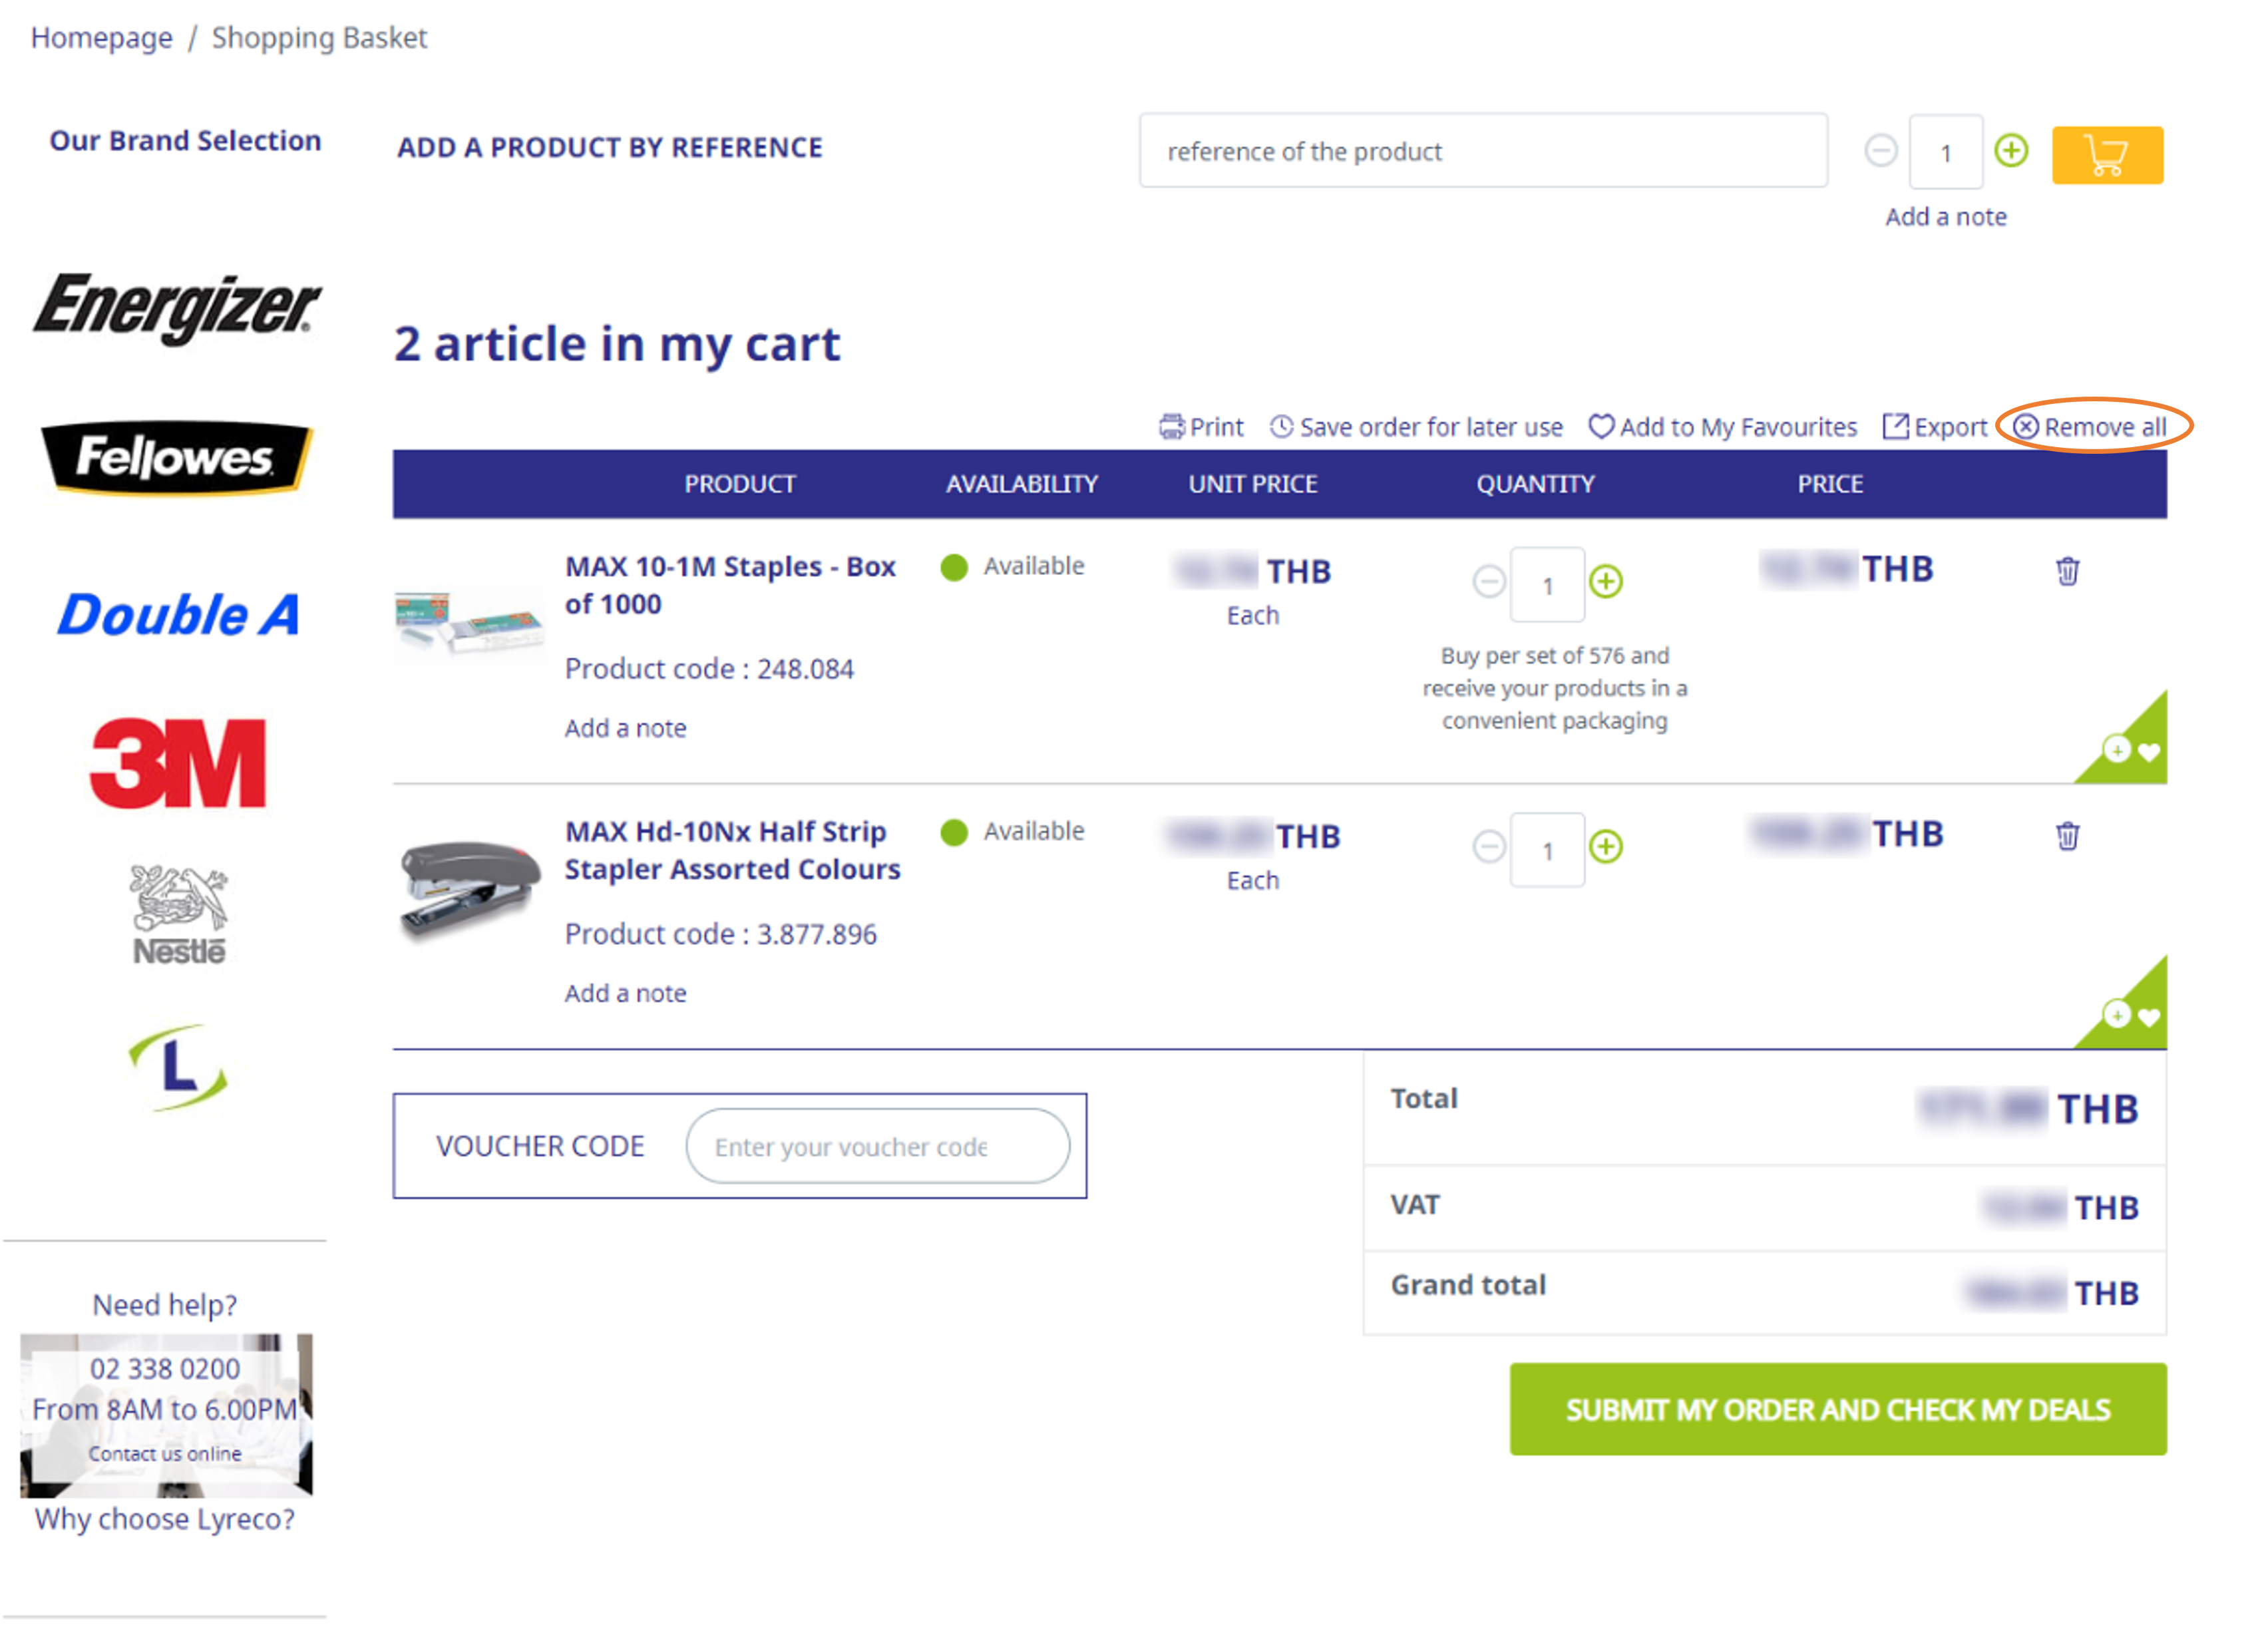Decrease quantity of MAX 10-1M Staples
Viewport: 2268px width, 1647px height.
(1489, 581)
